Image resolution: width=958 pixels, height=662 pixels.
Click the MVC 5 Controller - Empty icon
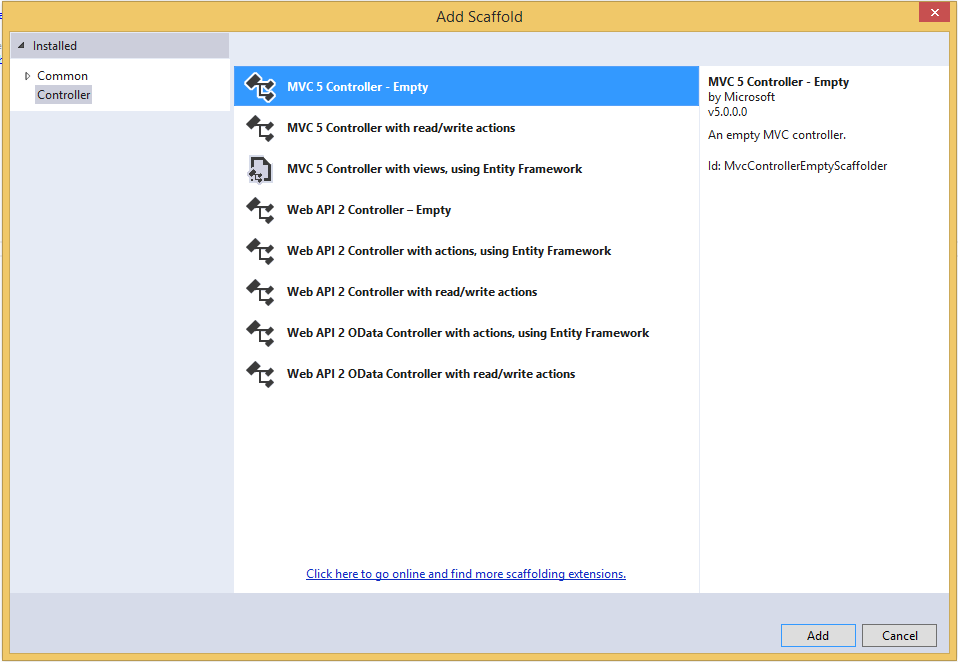pos(260,87)
